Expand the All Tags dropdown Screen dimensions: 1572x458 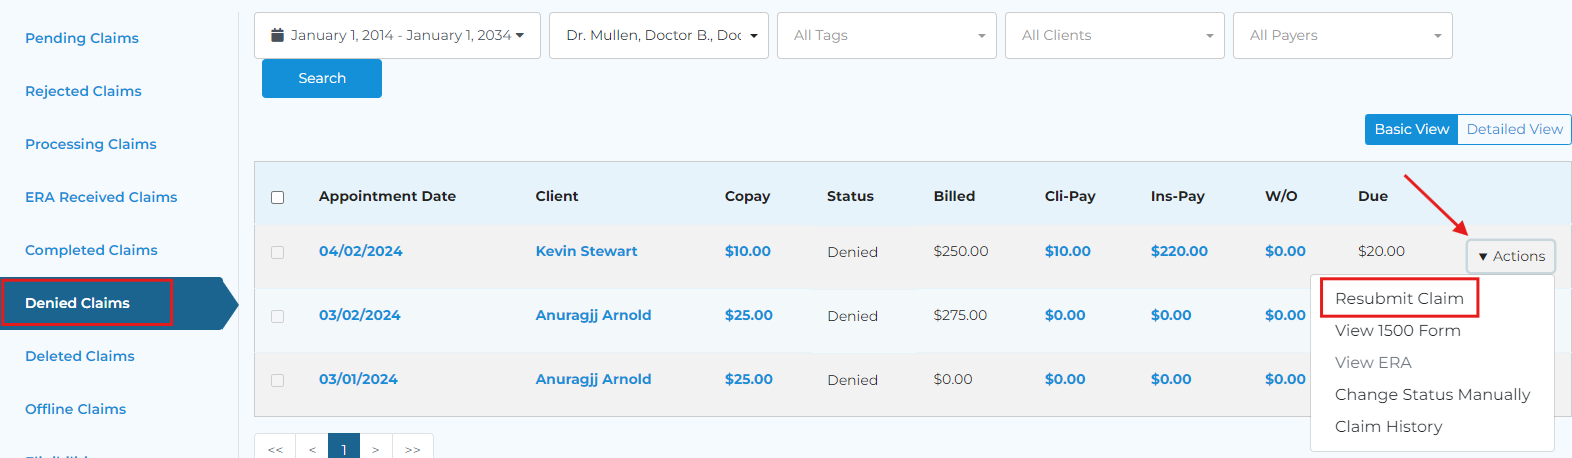pos(886,36)
